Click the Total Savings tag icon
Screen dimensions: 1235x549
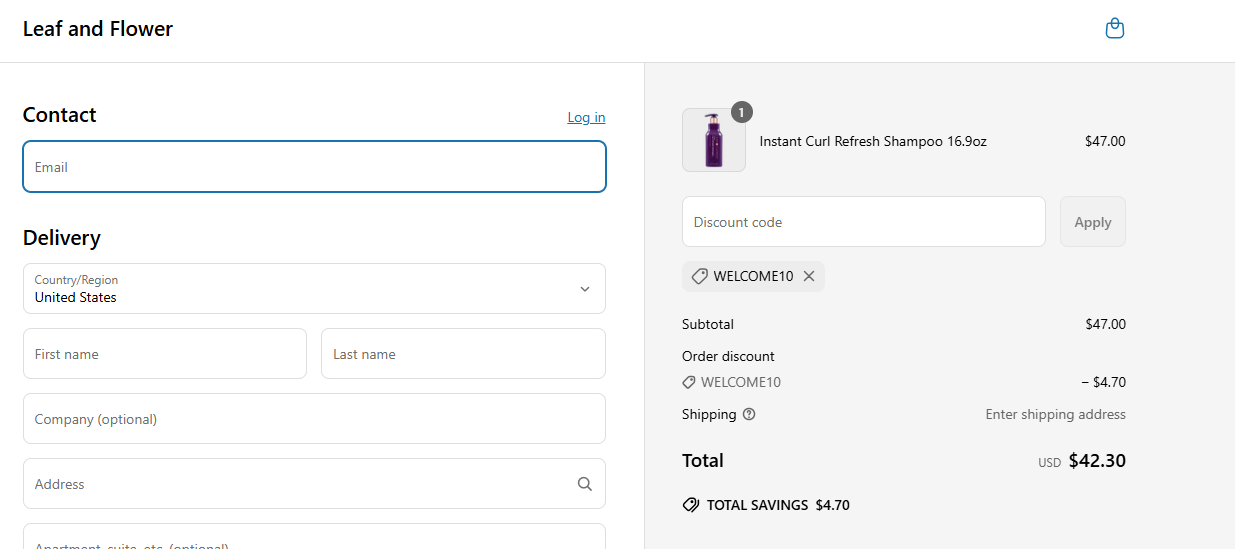tap(691, 505)
